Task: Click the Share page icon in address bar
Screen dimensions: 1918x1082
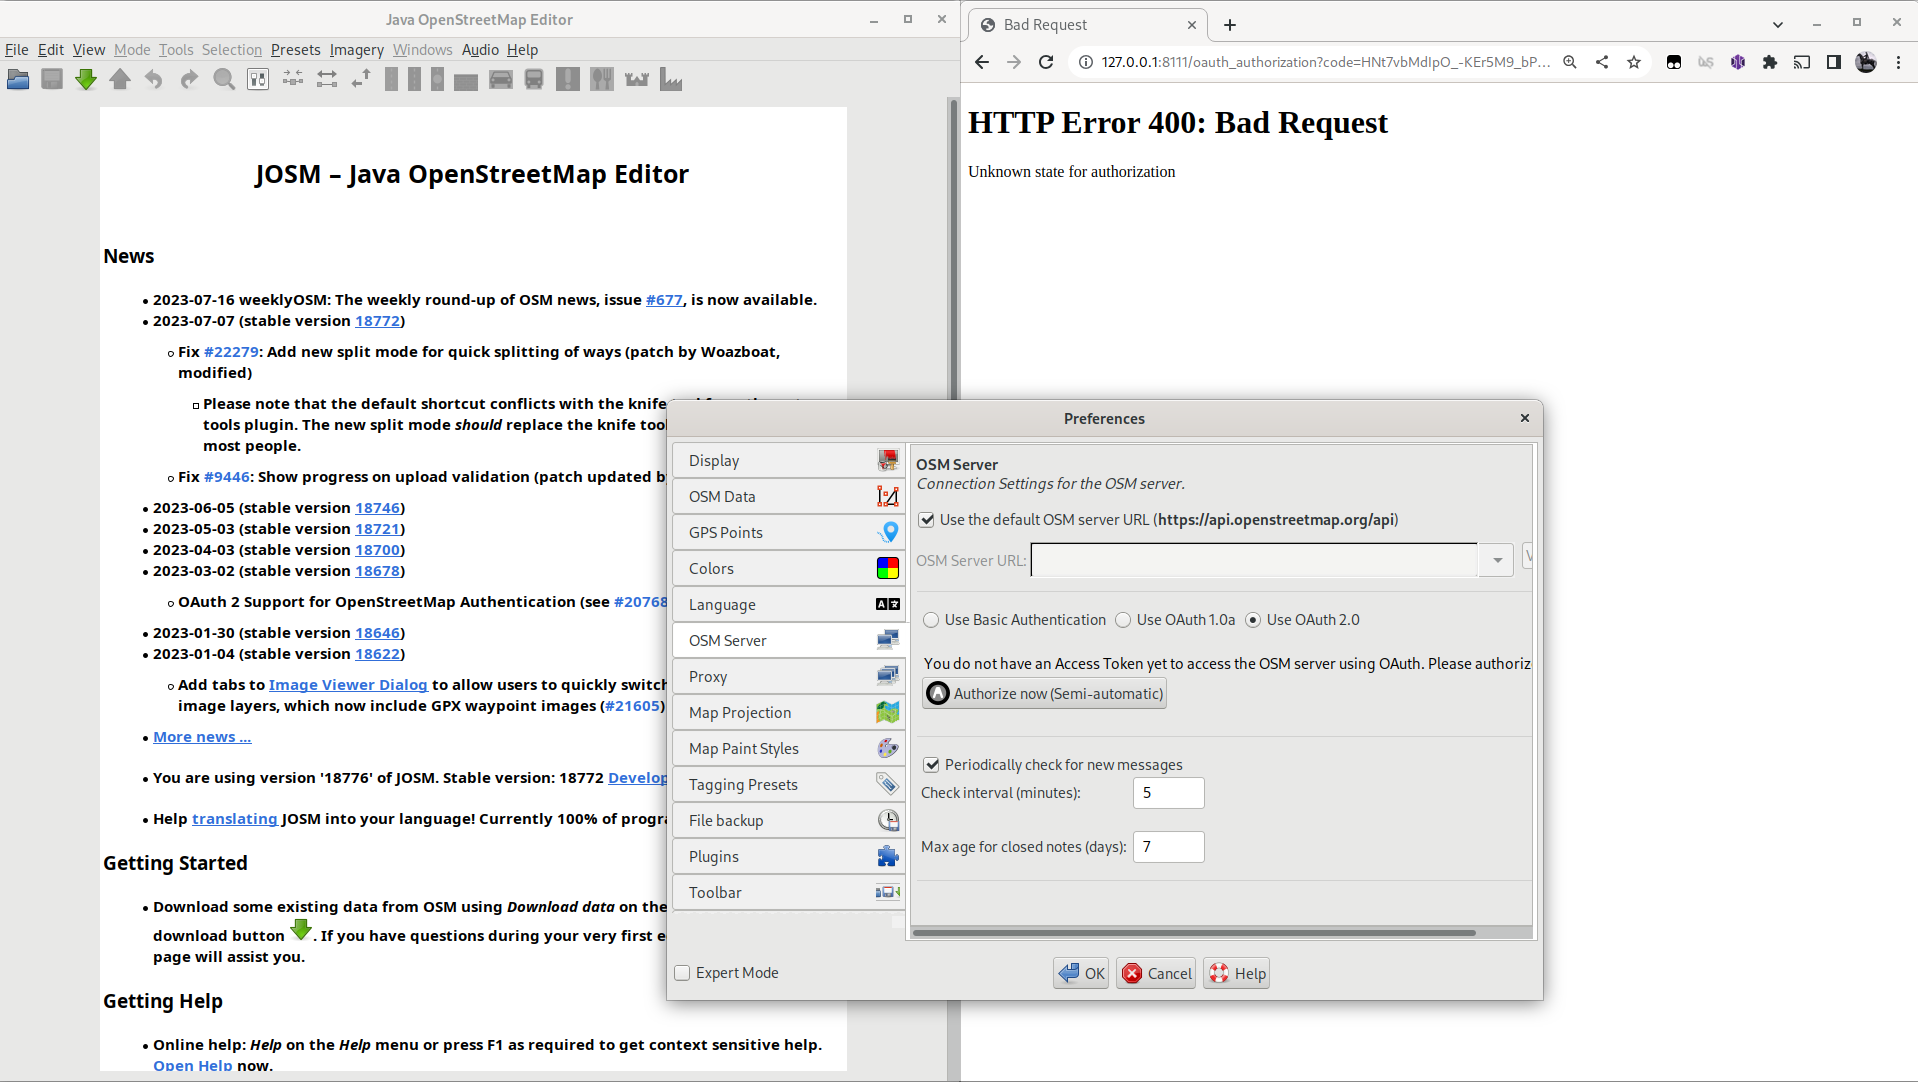Action: 1602,62
